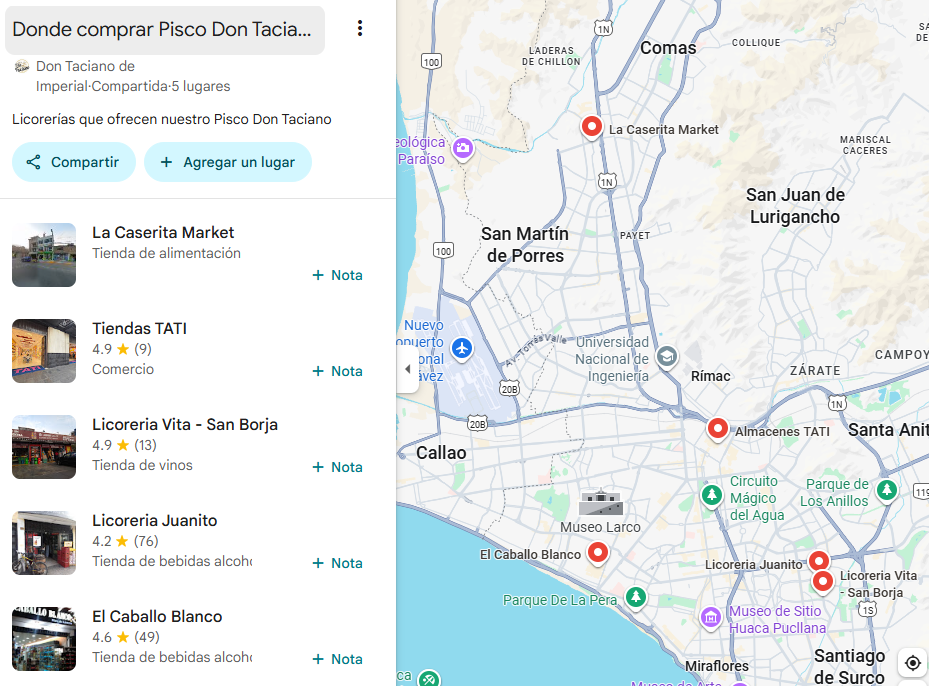Add a Nota to El Caballo Blanco

(x=338, y=659)
